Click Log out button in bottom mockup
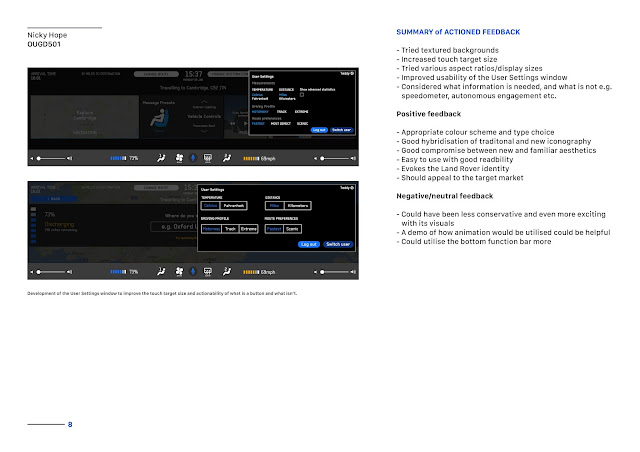 tap(309, 244)
